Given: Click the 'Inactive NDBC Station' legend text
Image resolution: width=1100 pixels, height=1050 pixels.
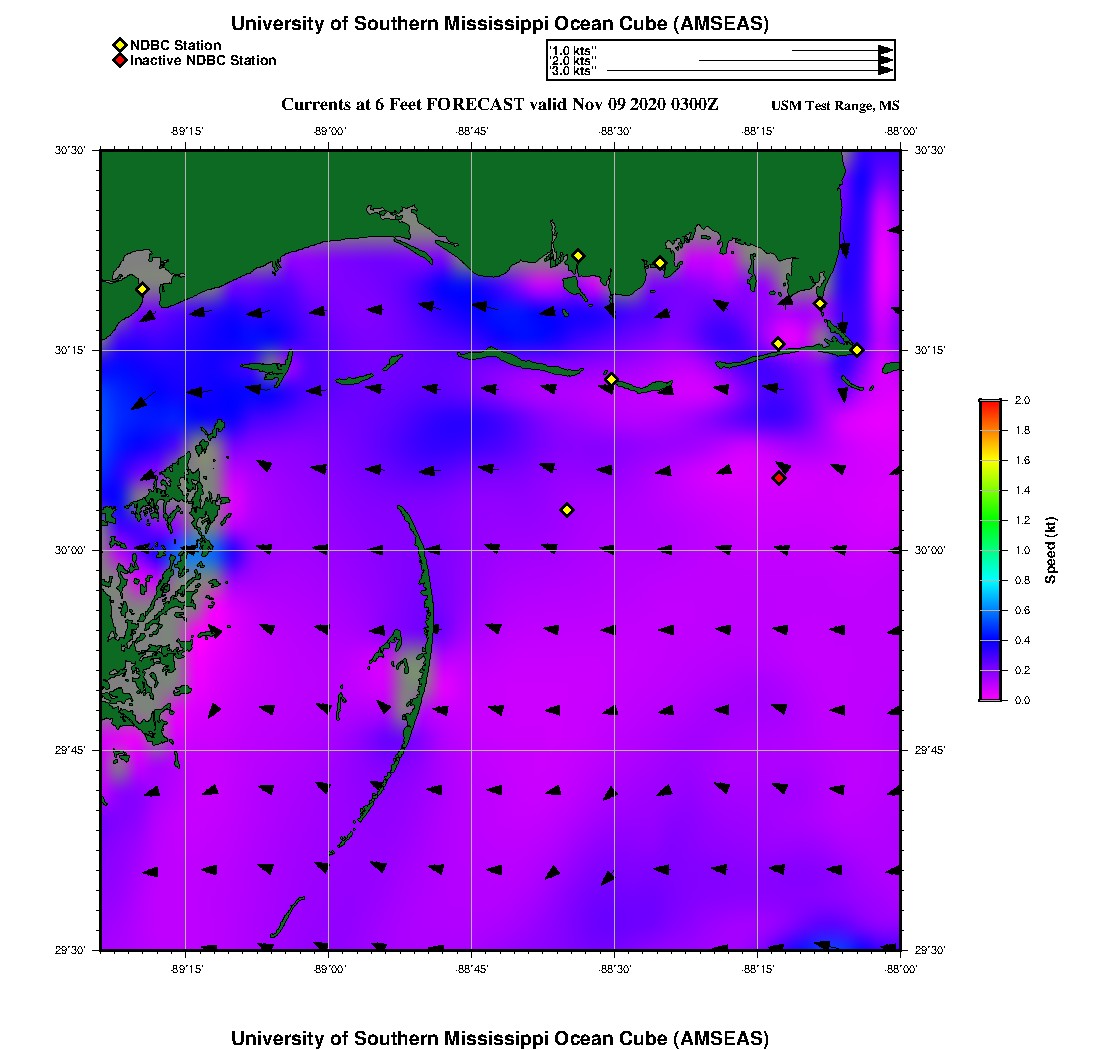Looking at the screenshot, I should [203, 60].
